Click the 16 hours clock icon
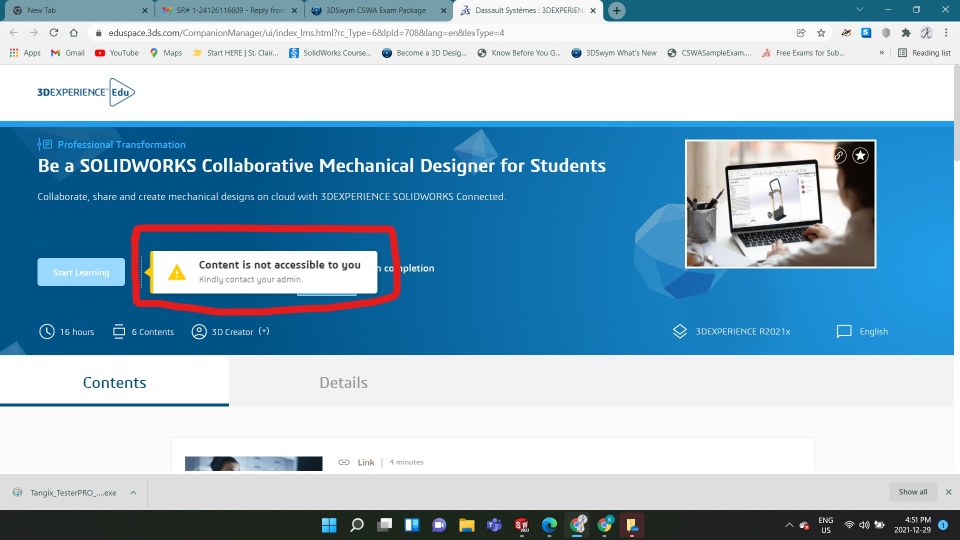 point(47,331)
